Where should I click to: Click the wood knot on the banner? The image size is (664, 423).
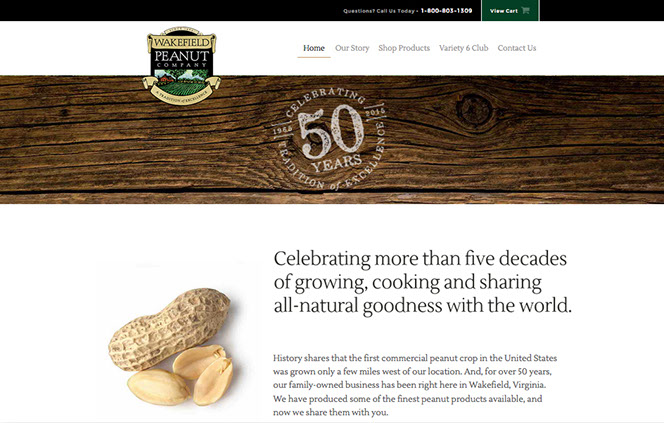coord(474,111)
